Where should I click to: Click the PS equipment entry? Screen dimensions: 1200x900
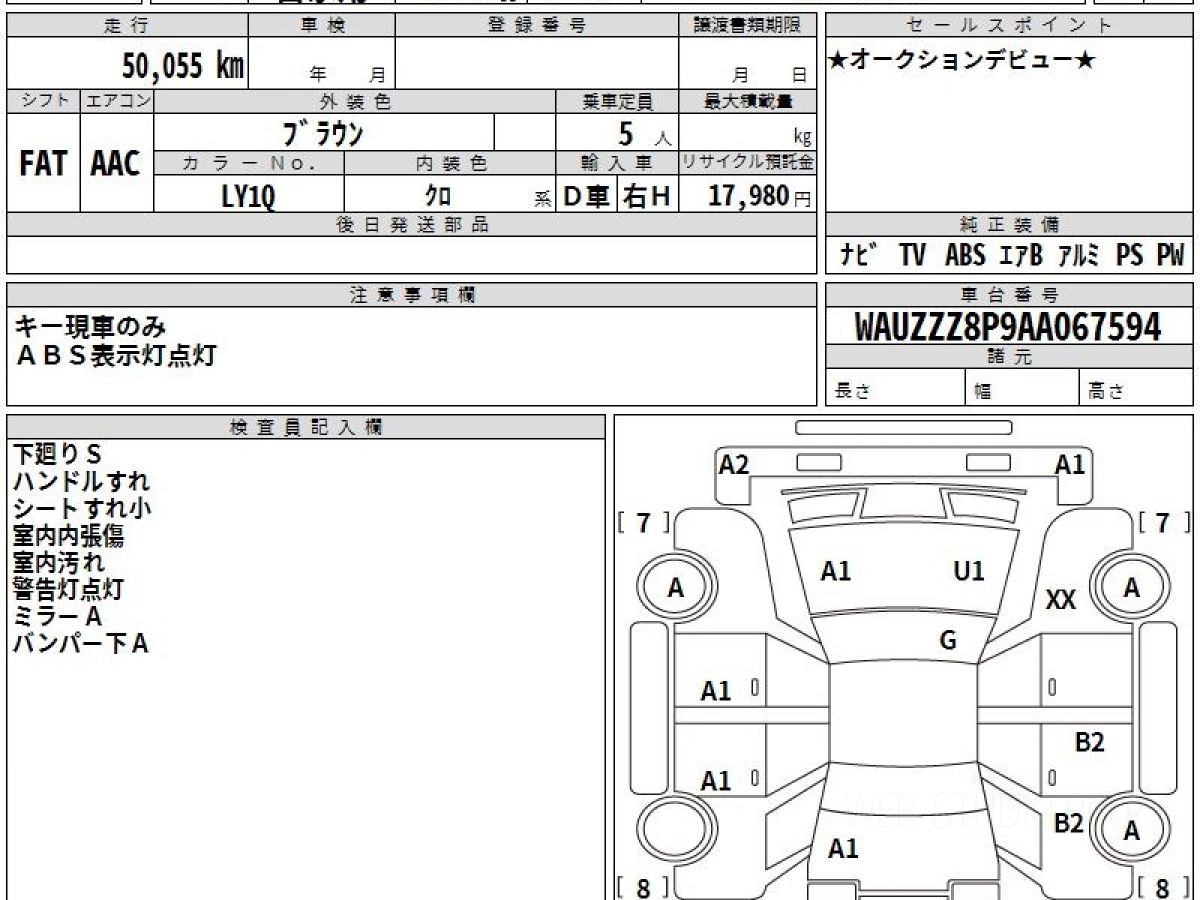[x=1130, y=255]
